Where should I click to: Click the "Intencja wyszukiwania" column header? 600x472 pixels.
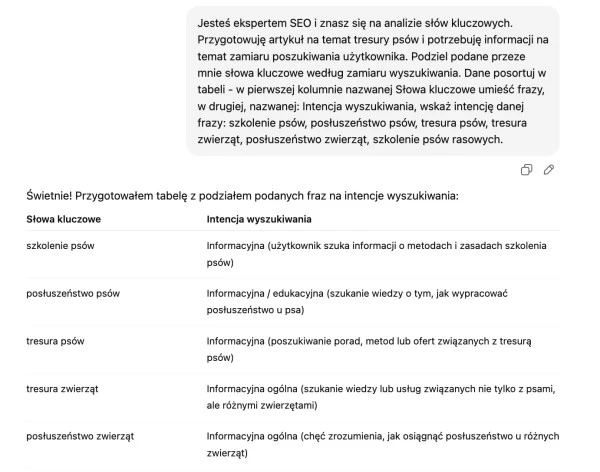coord(258,218)
